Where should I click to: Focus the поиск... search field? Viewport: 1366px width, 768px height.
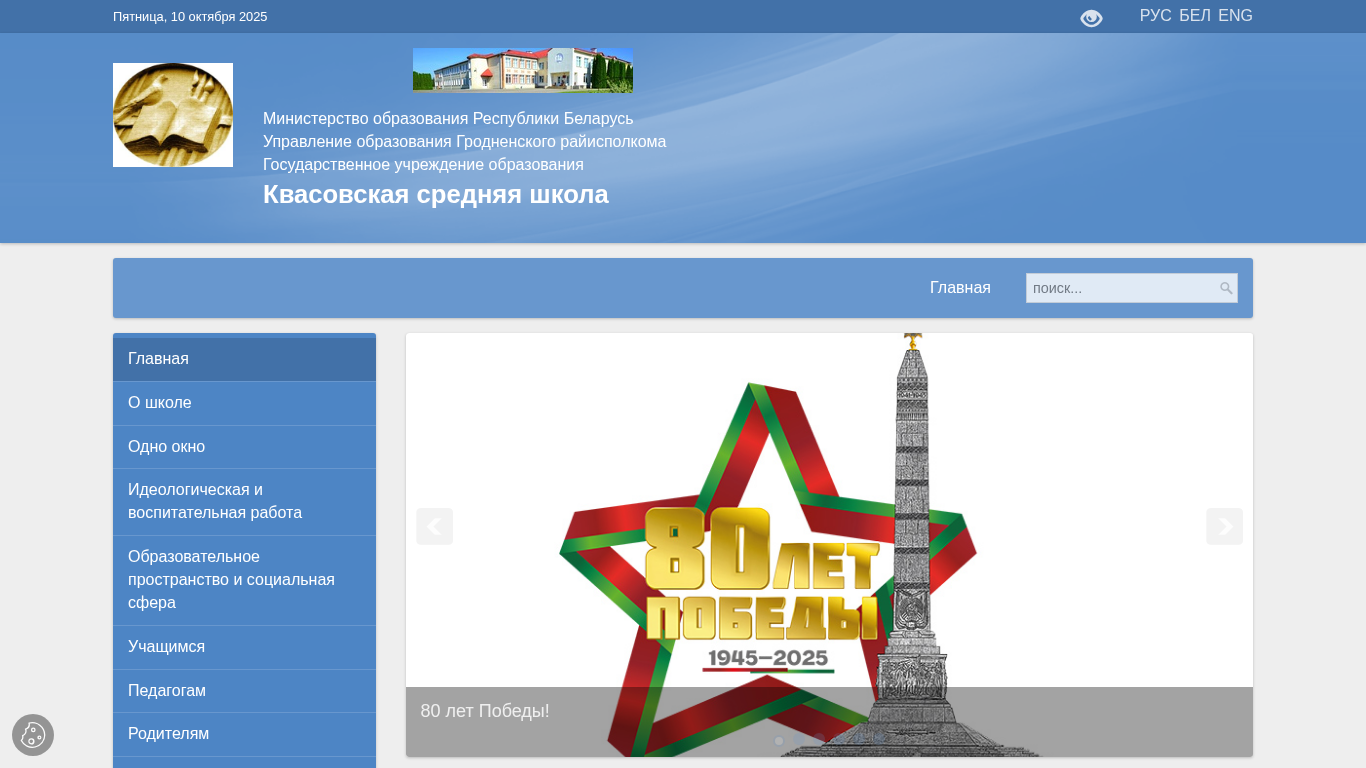[1132, 288]
